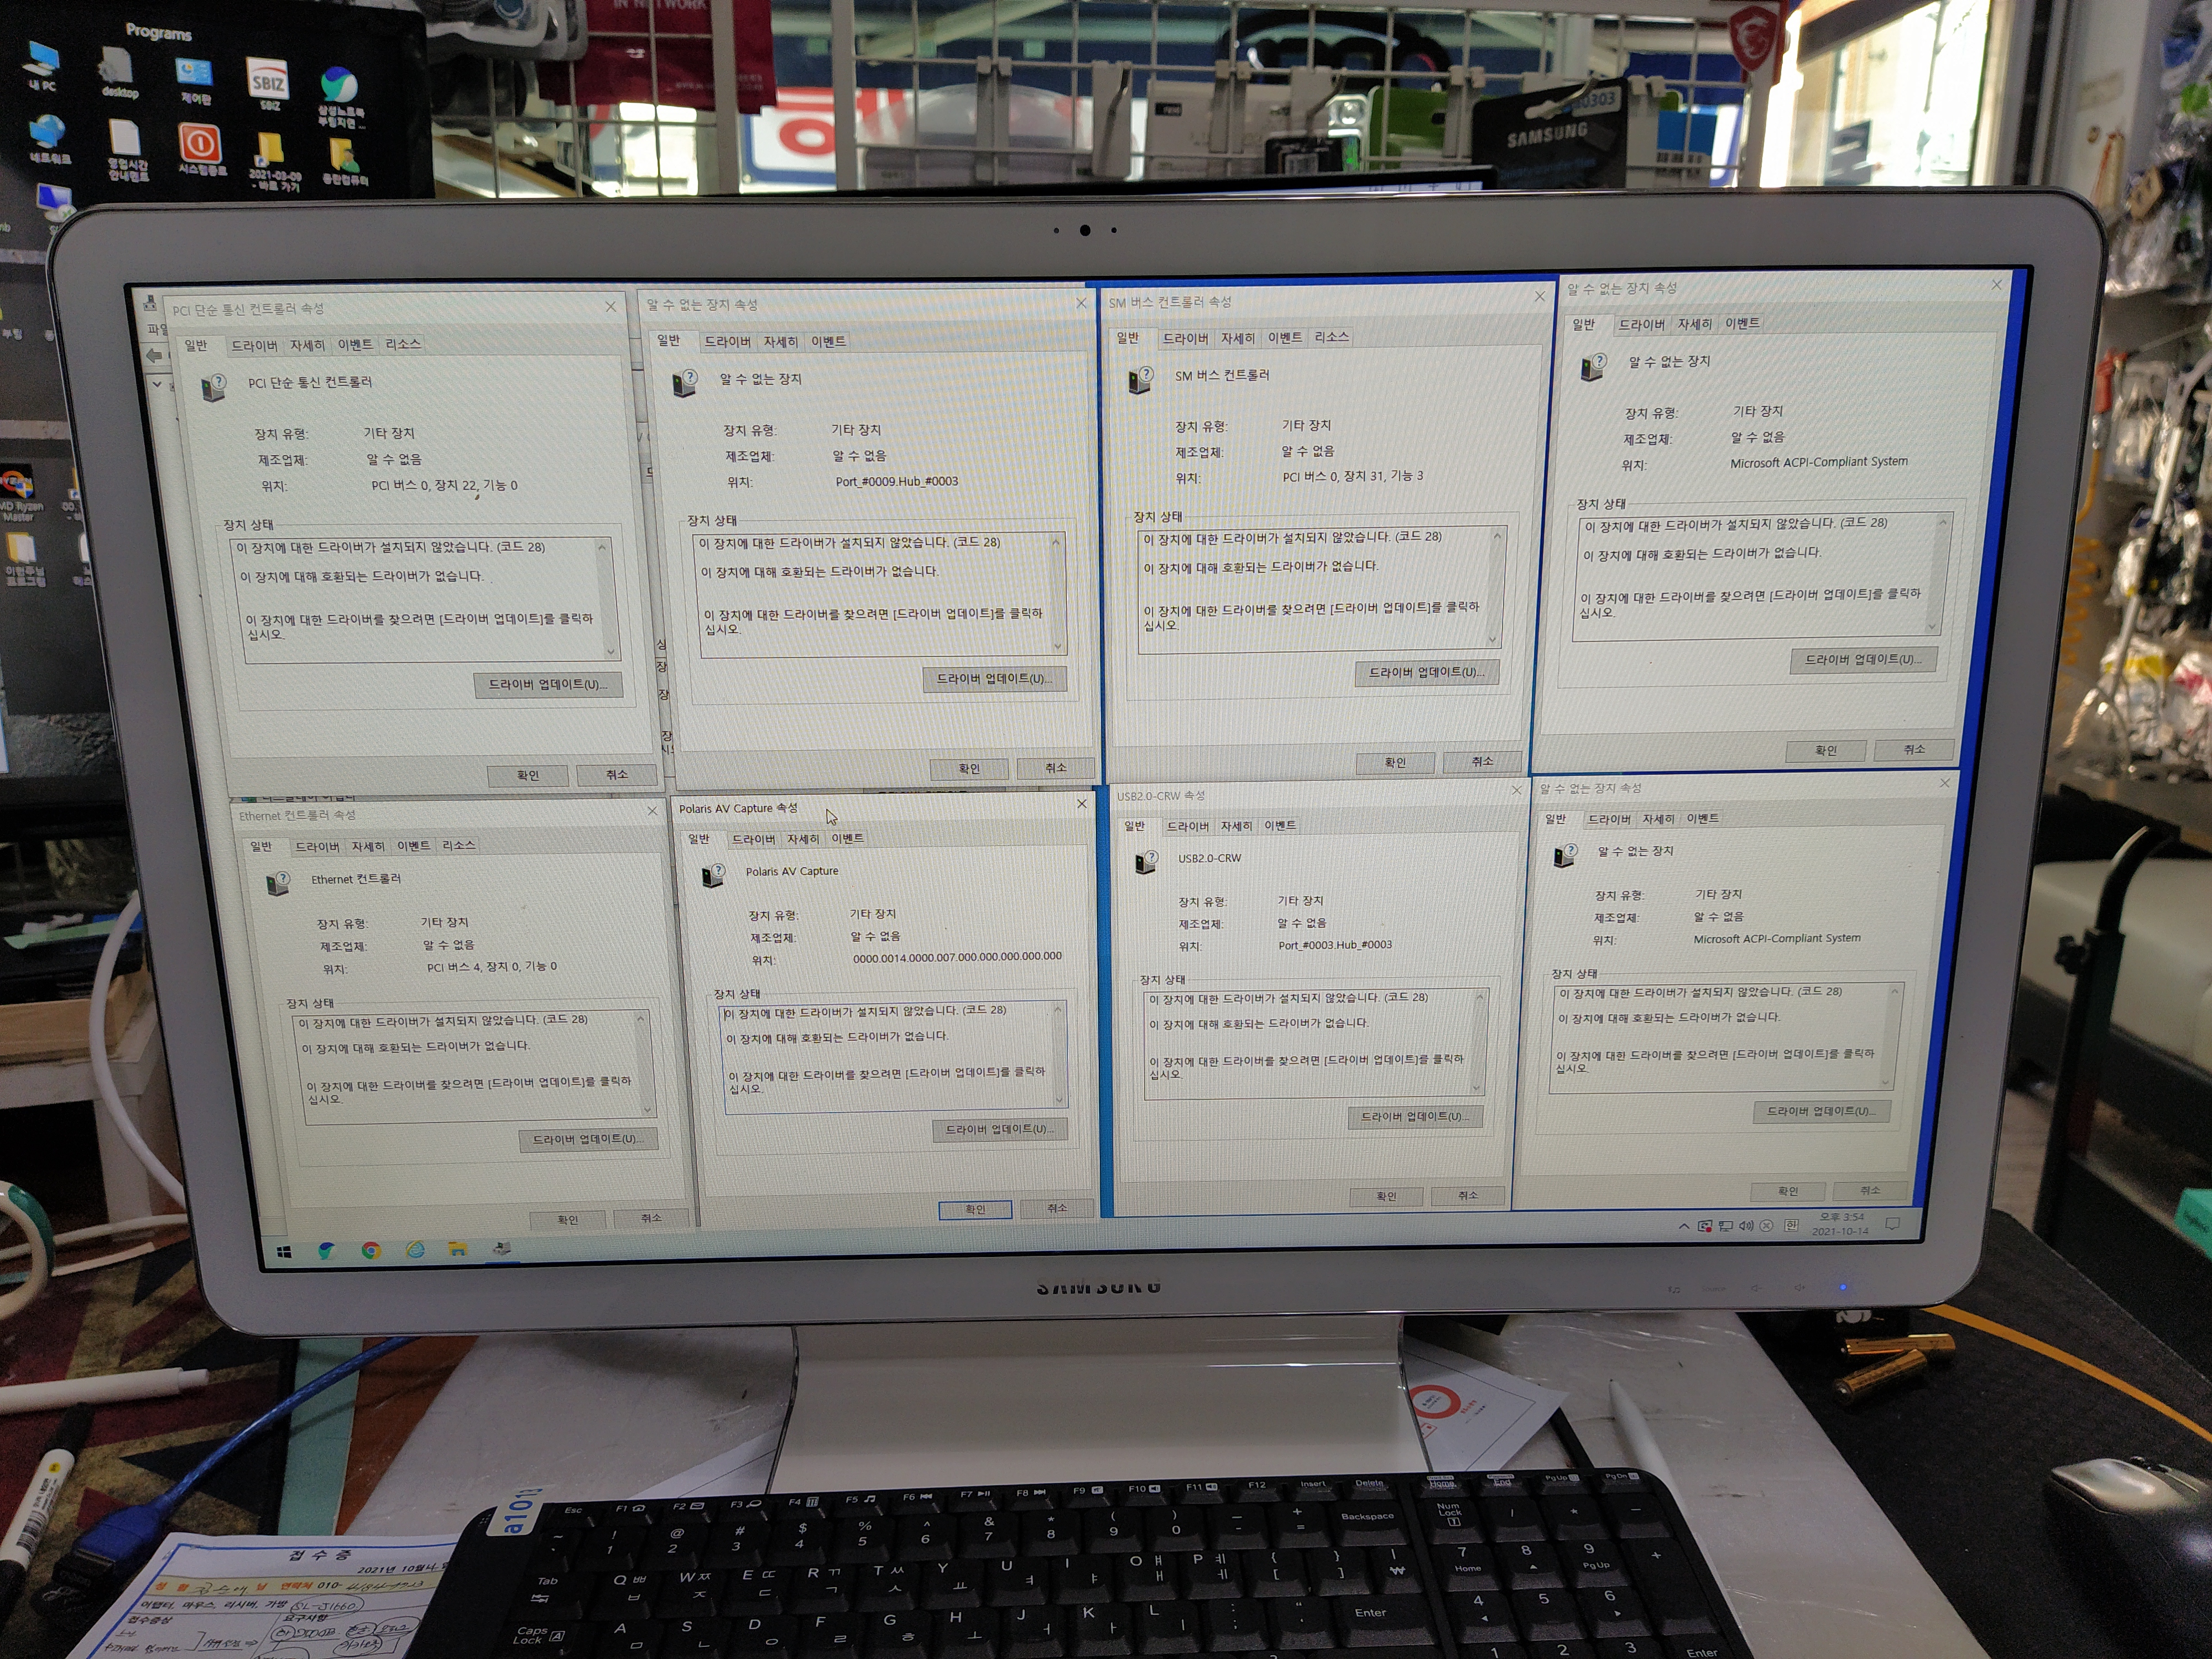Click the network icon in system tray
This screenshot has width=2212, height=1659.
pyautogui.click(x=1726, y=1226)
